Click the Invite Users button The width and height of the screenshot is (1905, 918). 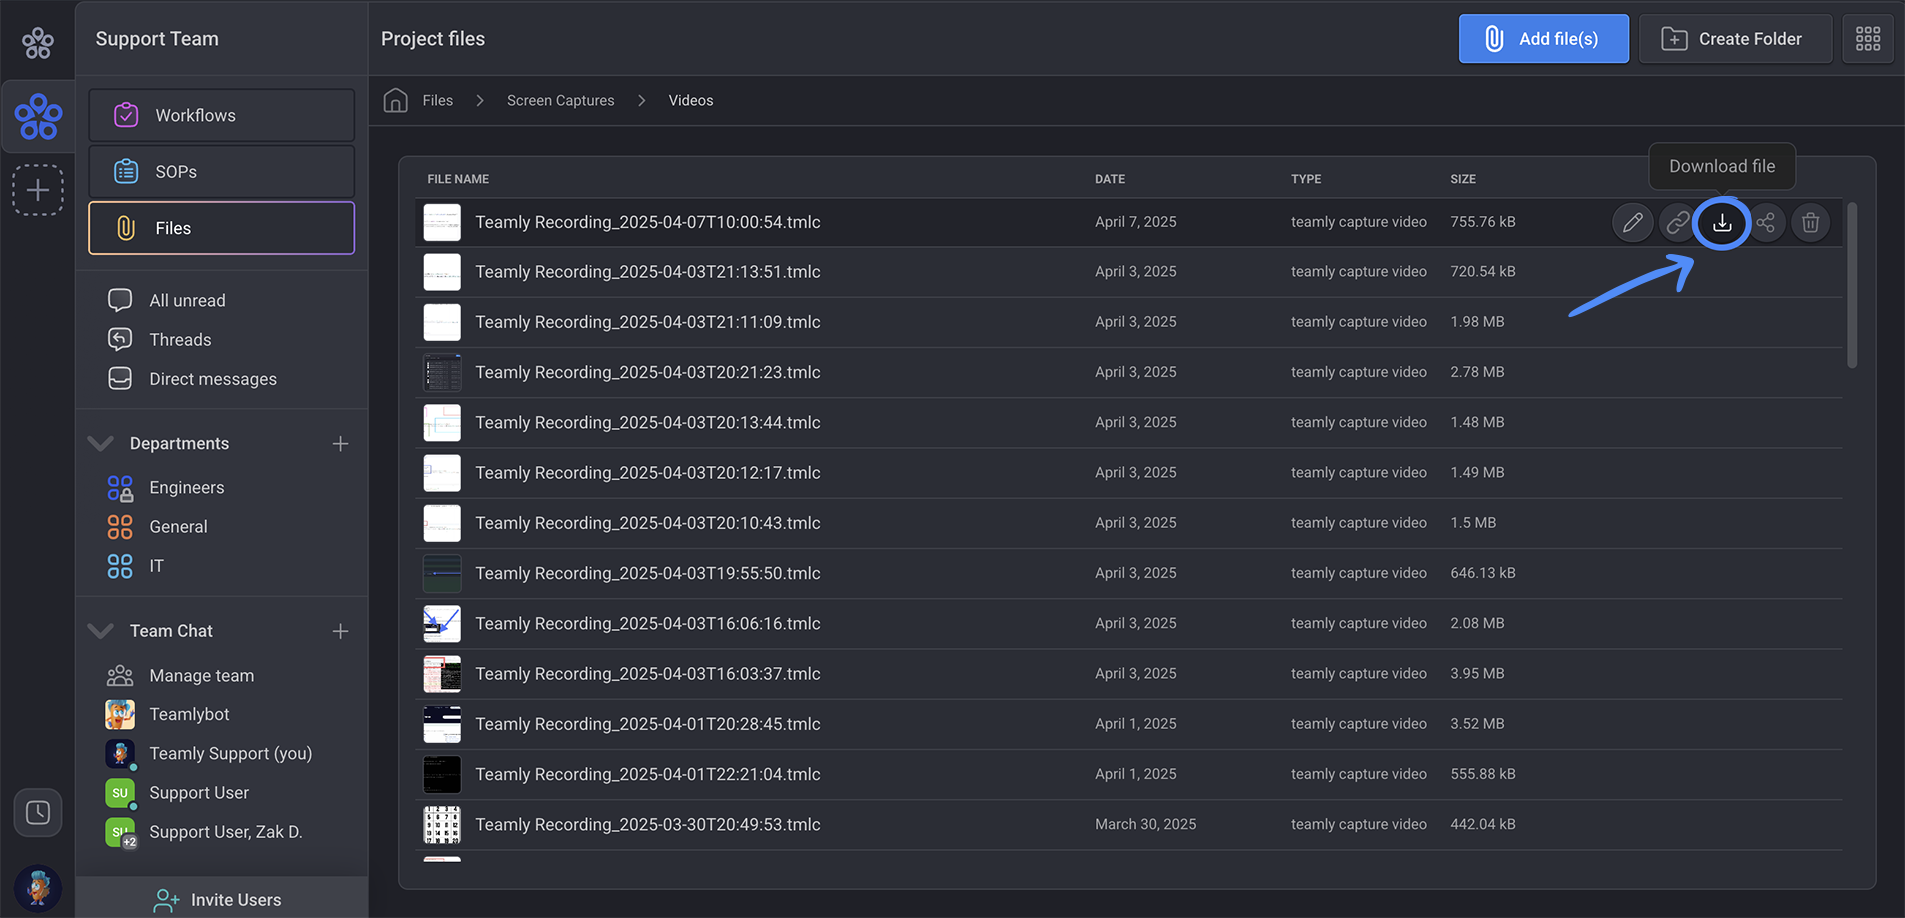coord(222,899)
